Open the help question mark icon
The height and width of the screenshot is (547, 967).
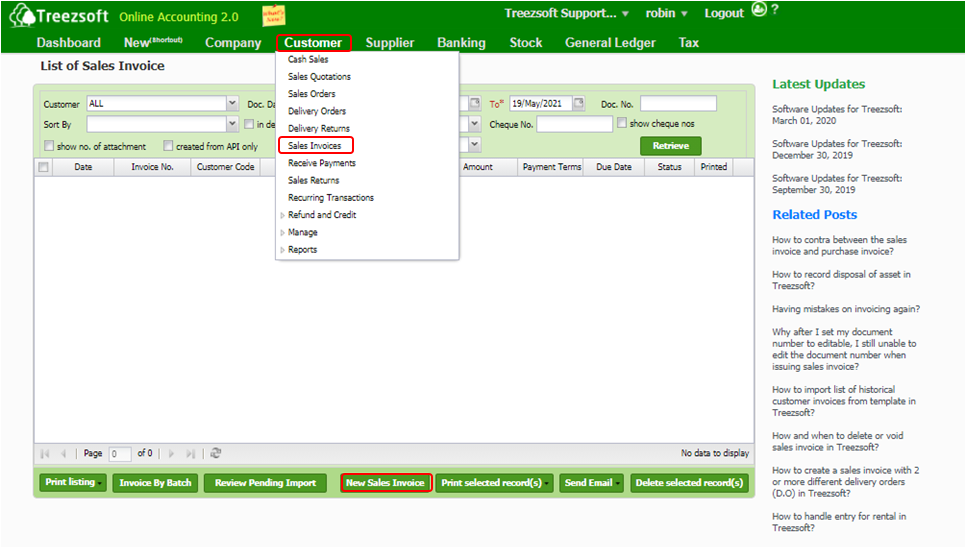pyautogui.click(x=775, y=9)
